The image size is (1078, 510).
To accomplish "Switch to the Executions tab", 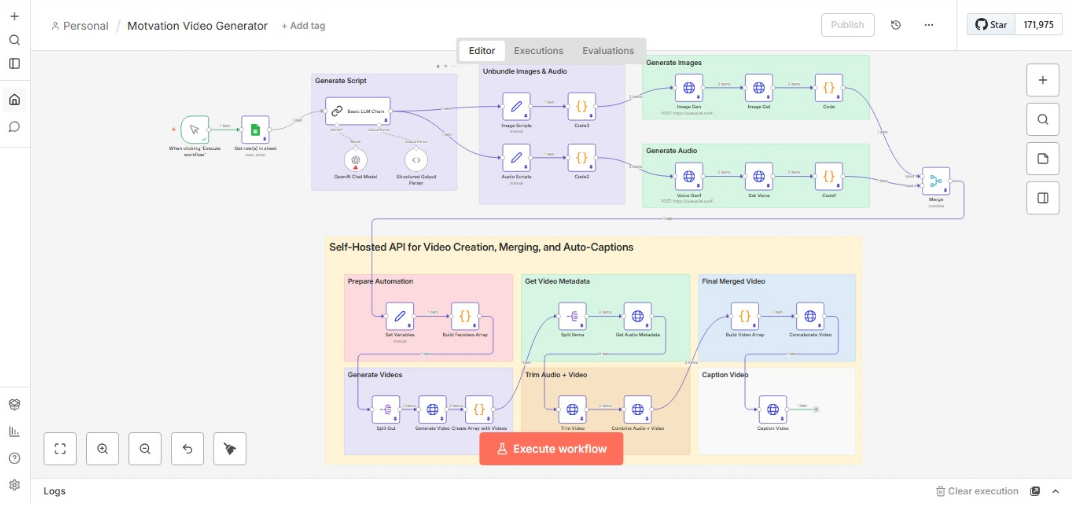I will pyautogui.click(x=538, y=51).
